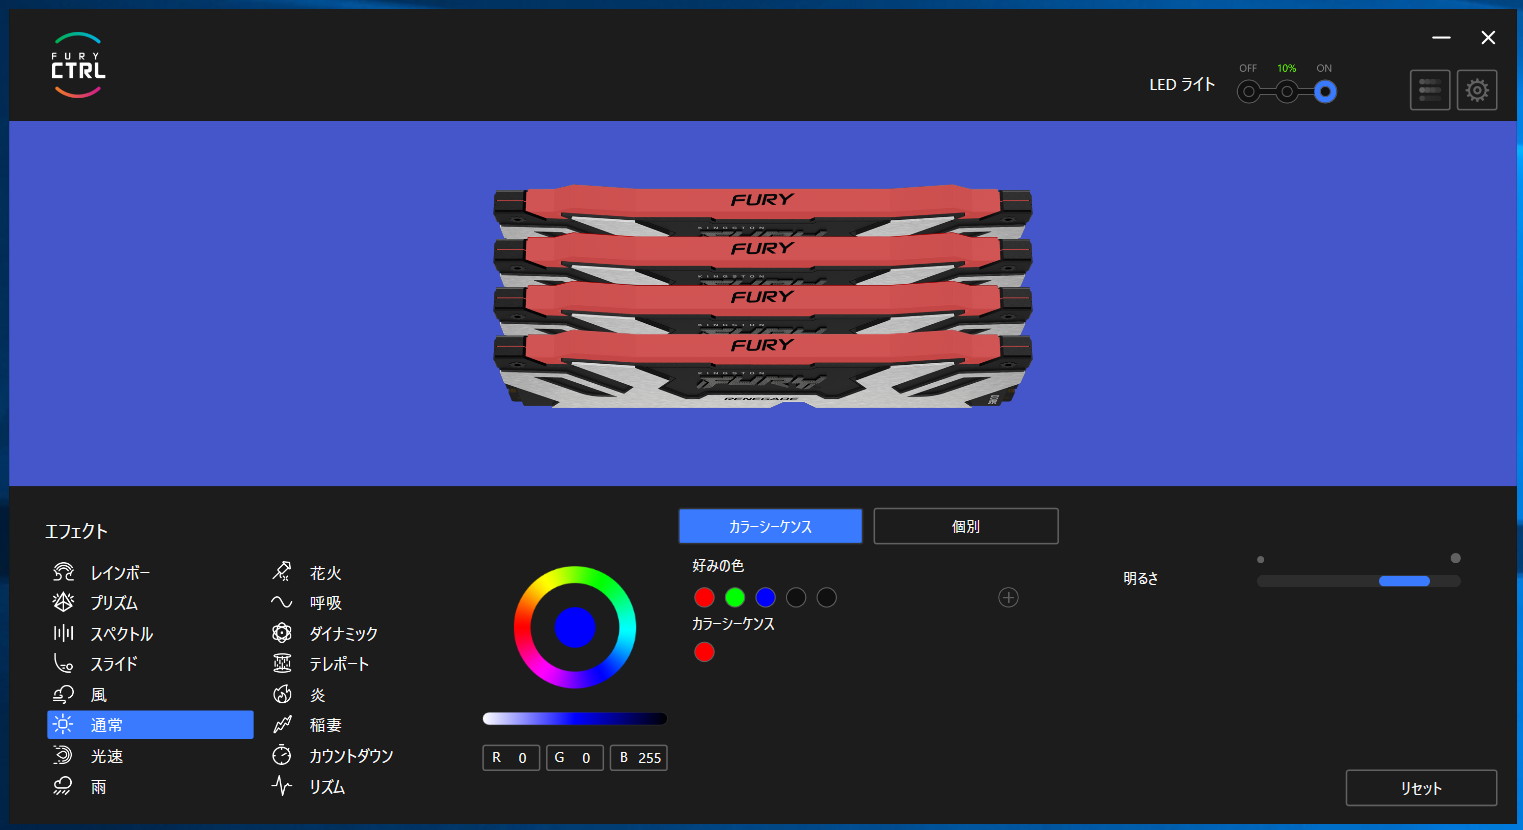Select the カウントダウン countdown effect icon

tap(282, 755)
